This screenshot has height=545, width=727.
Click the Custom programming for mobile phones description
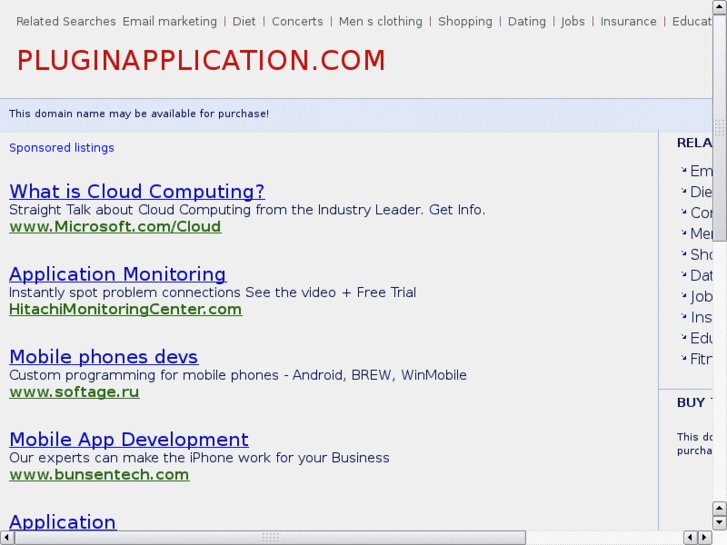pos(238,375)
